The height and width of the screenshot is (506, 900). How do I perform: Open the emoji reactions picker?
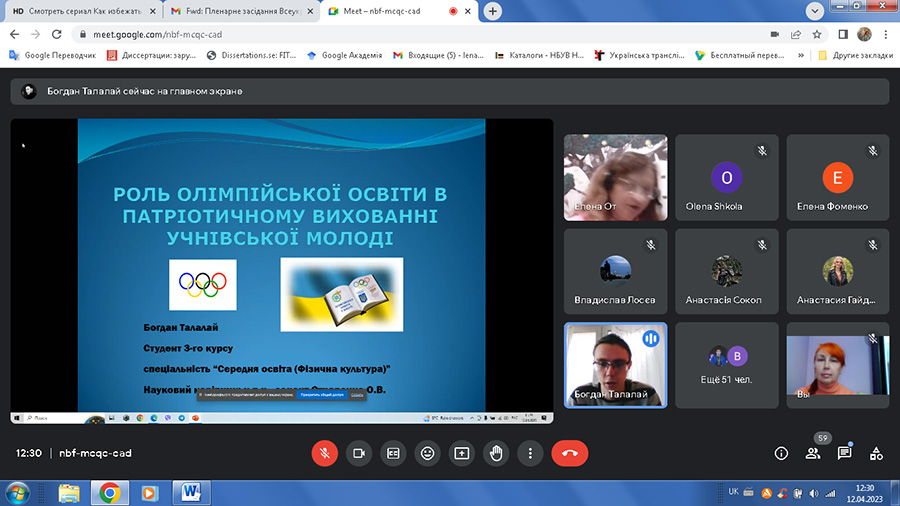point(427,453)
